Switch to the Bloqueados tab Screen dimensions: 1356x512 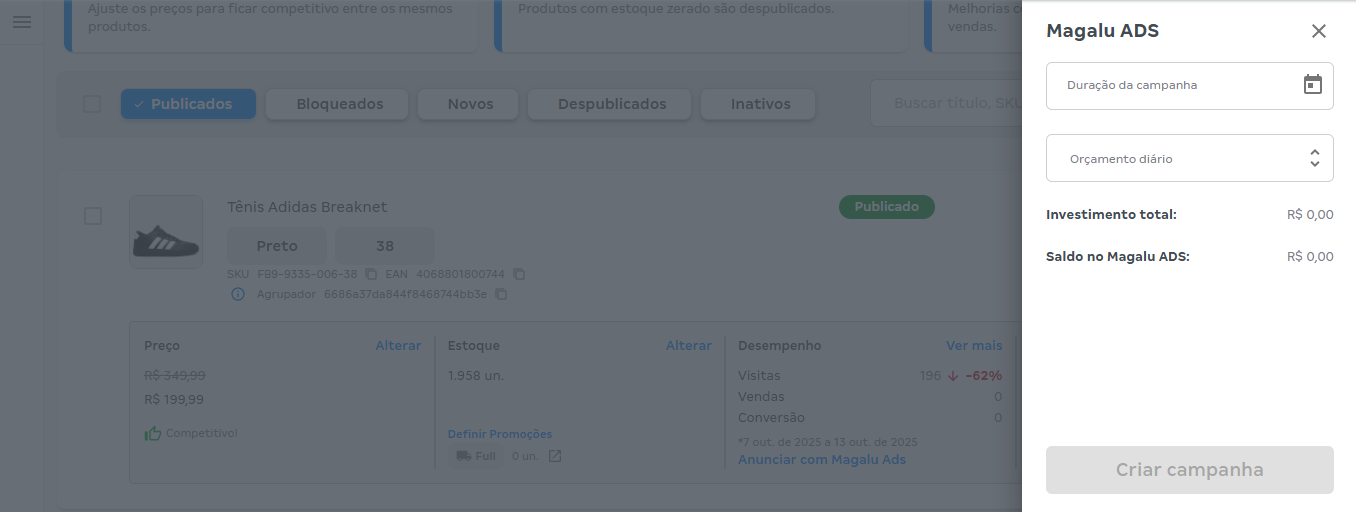[339, 104]
